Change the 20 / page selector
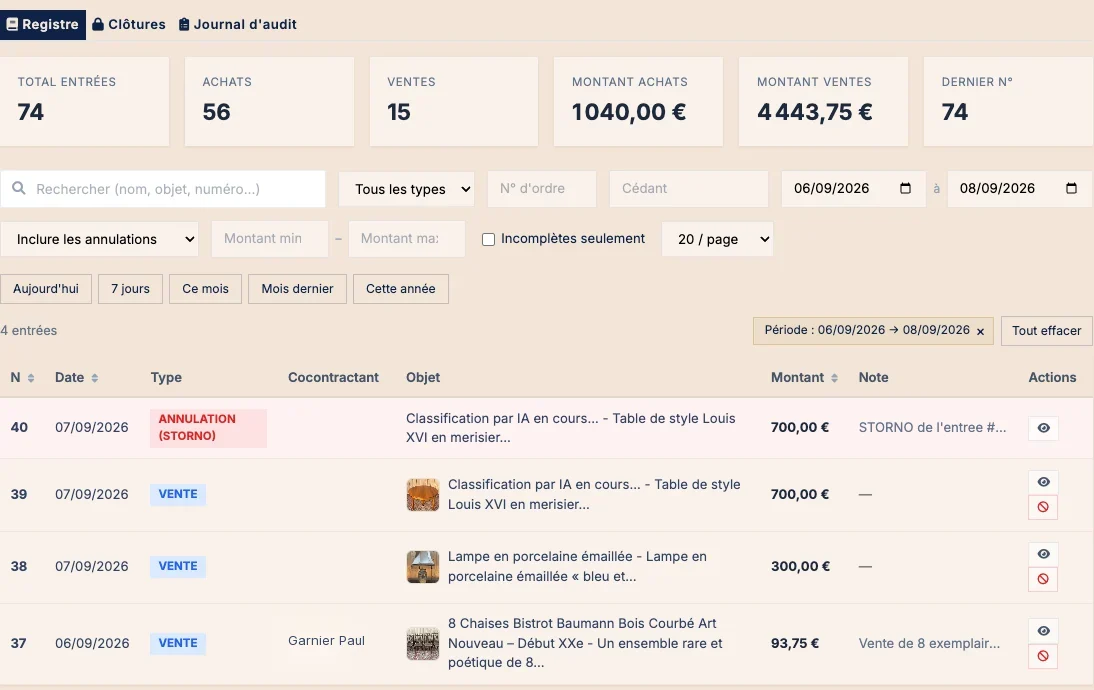This screenshot has height=690, width=1094. [717, 239]
